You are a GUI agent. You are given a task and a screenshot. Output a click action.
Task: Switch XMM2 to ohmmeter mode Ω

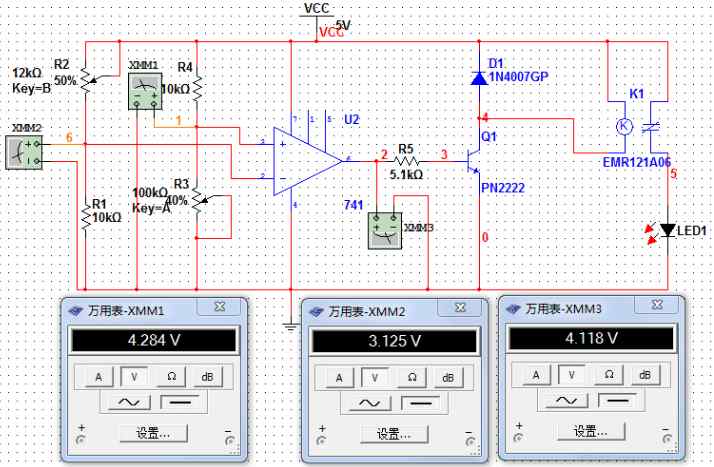[x=412, y=377]
